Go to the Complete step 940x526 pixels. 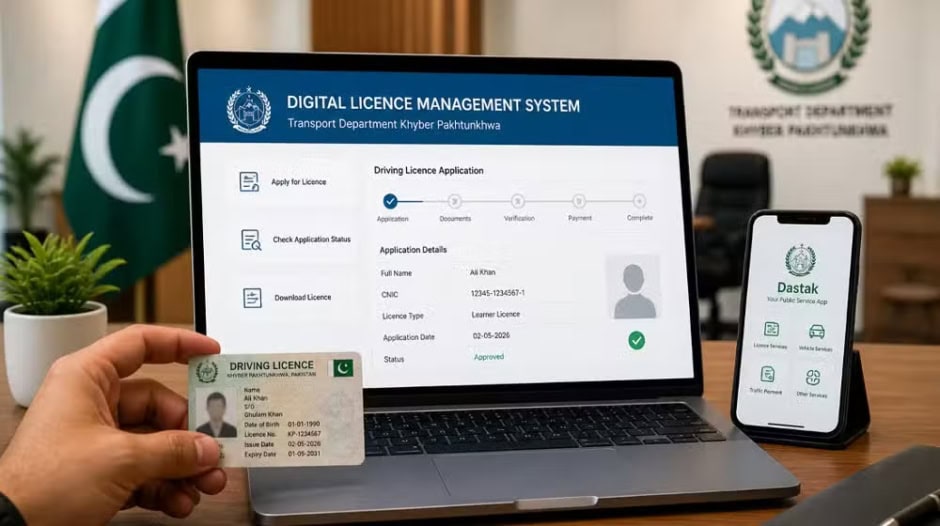pos(639,201)
